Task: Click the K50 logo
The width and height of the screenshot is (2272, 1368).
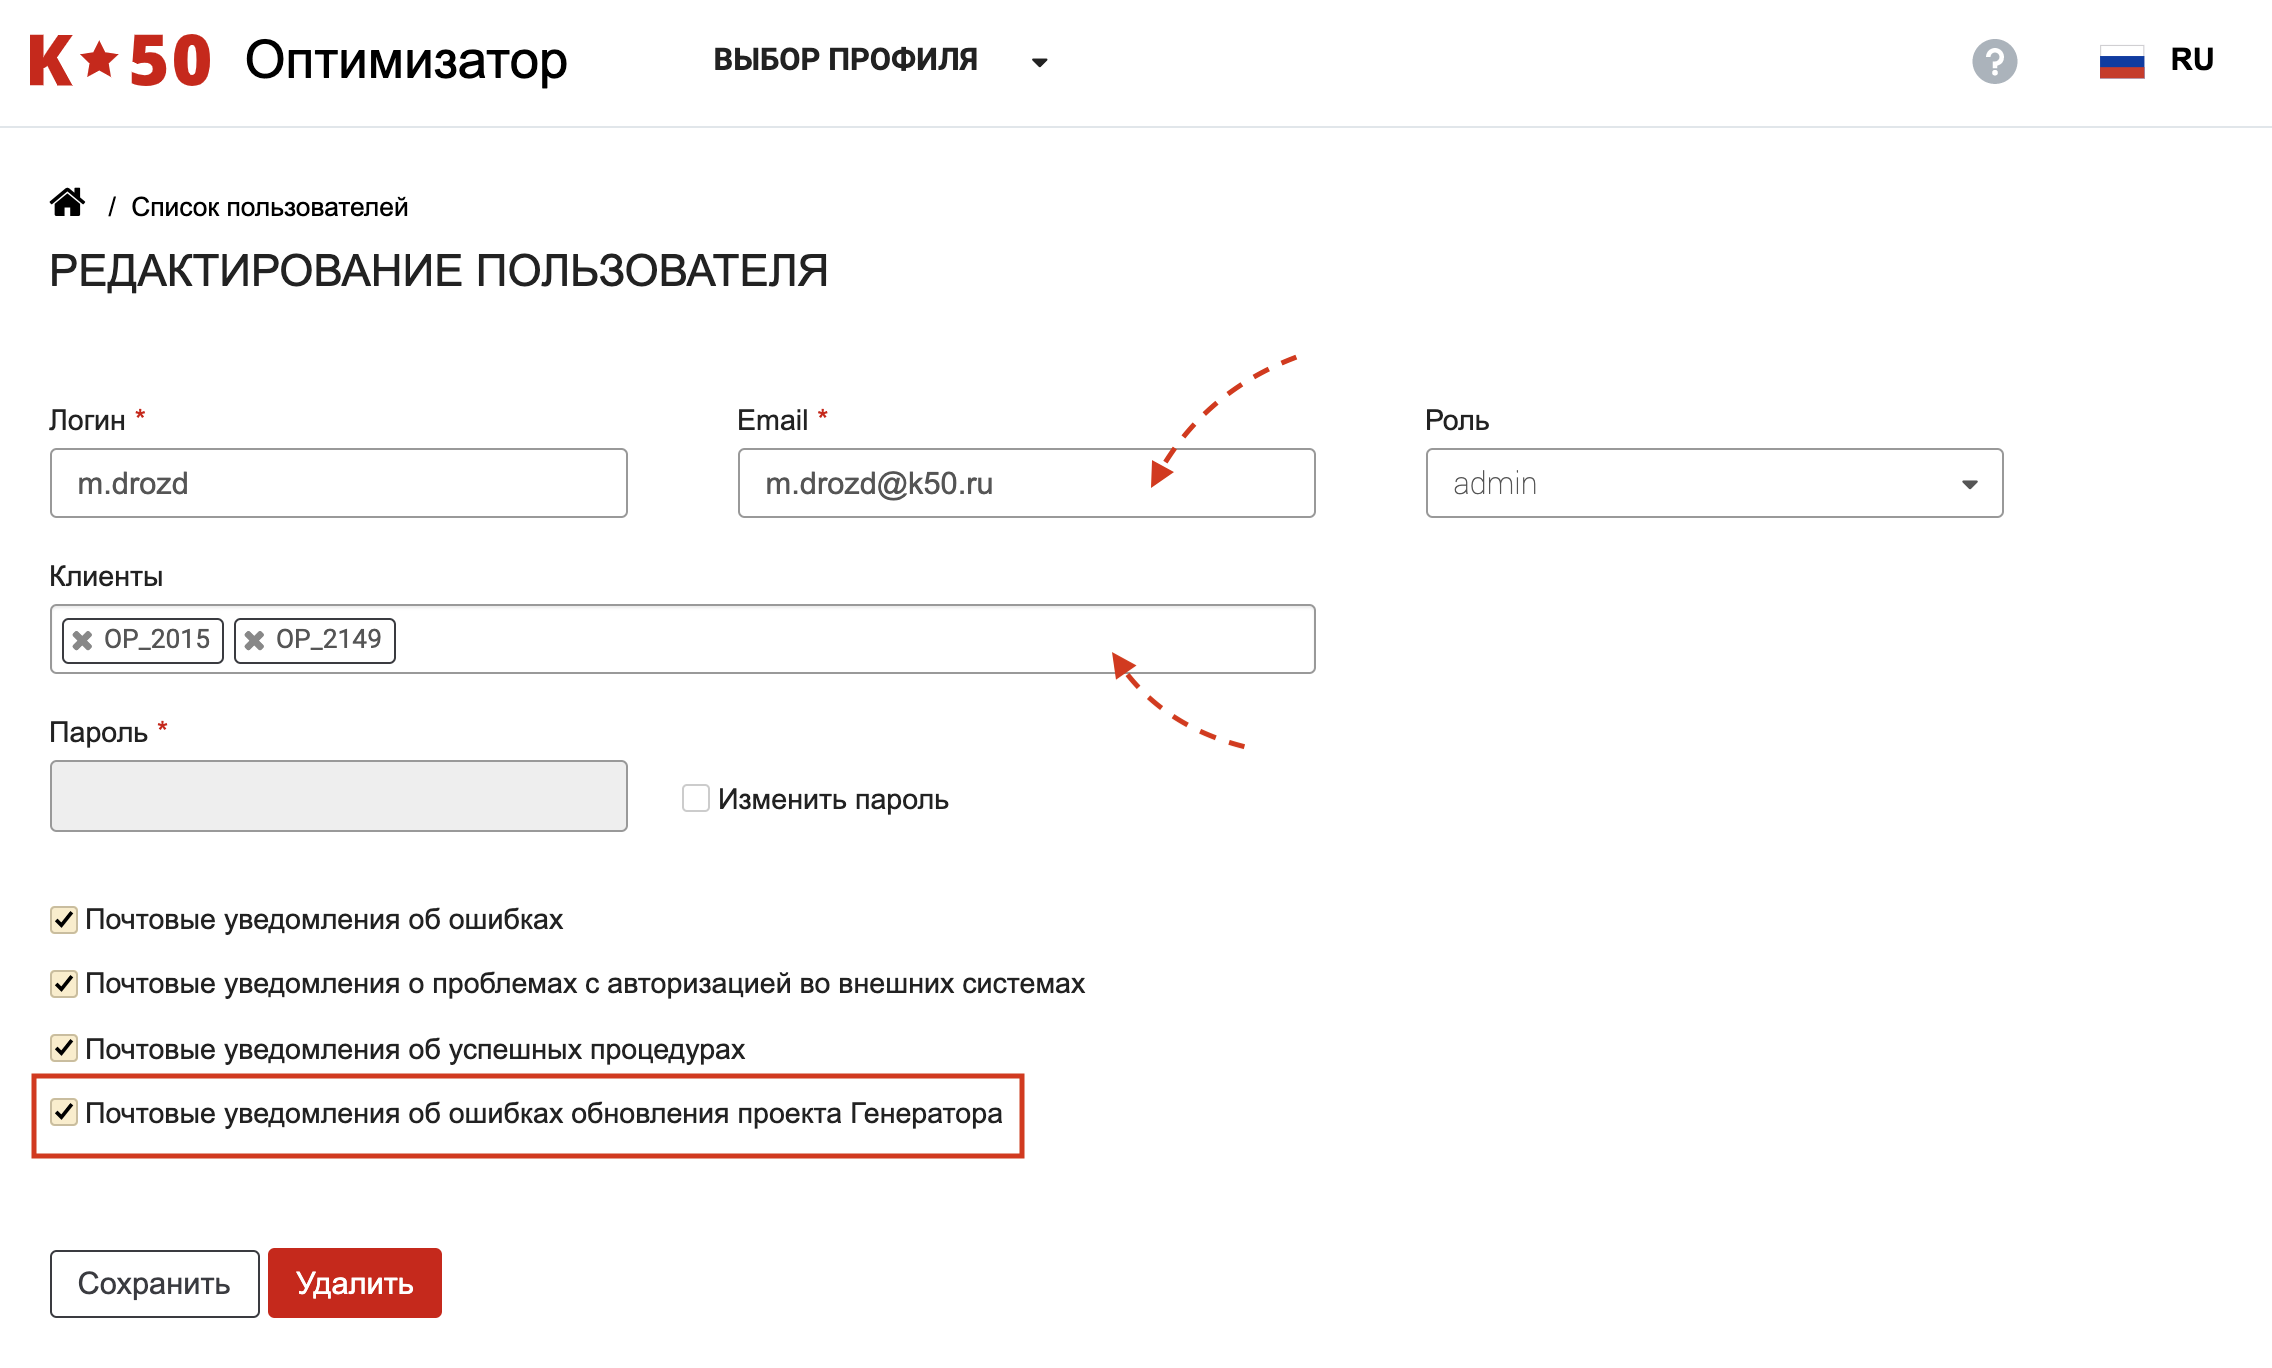Action: (120, 61)
